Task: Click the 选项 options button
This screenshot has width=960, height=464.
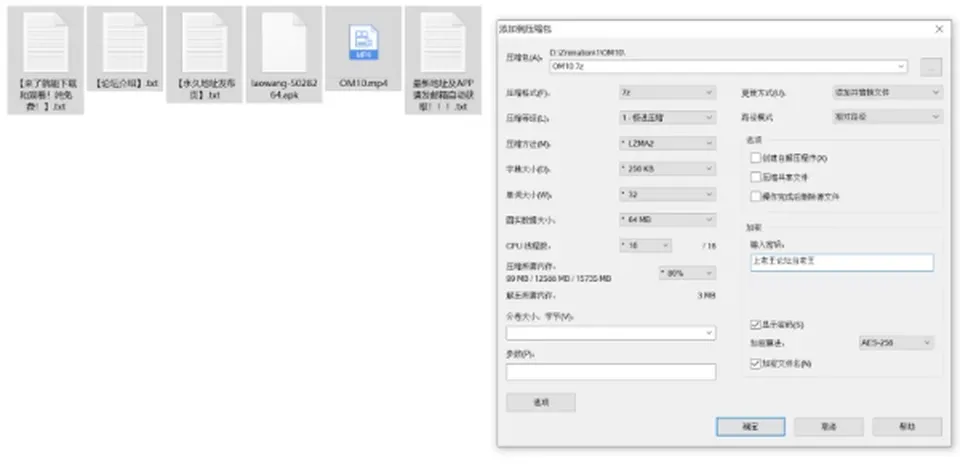Action: coord(541,402)
